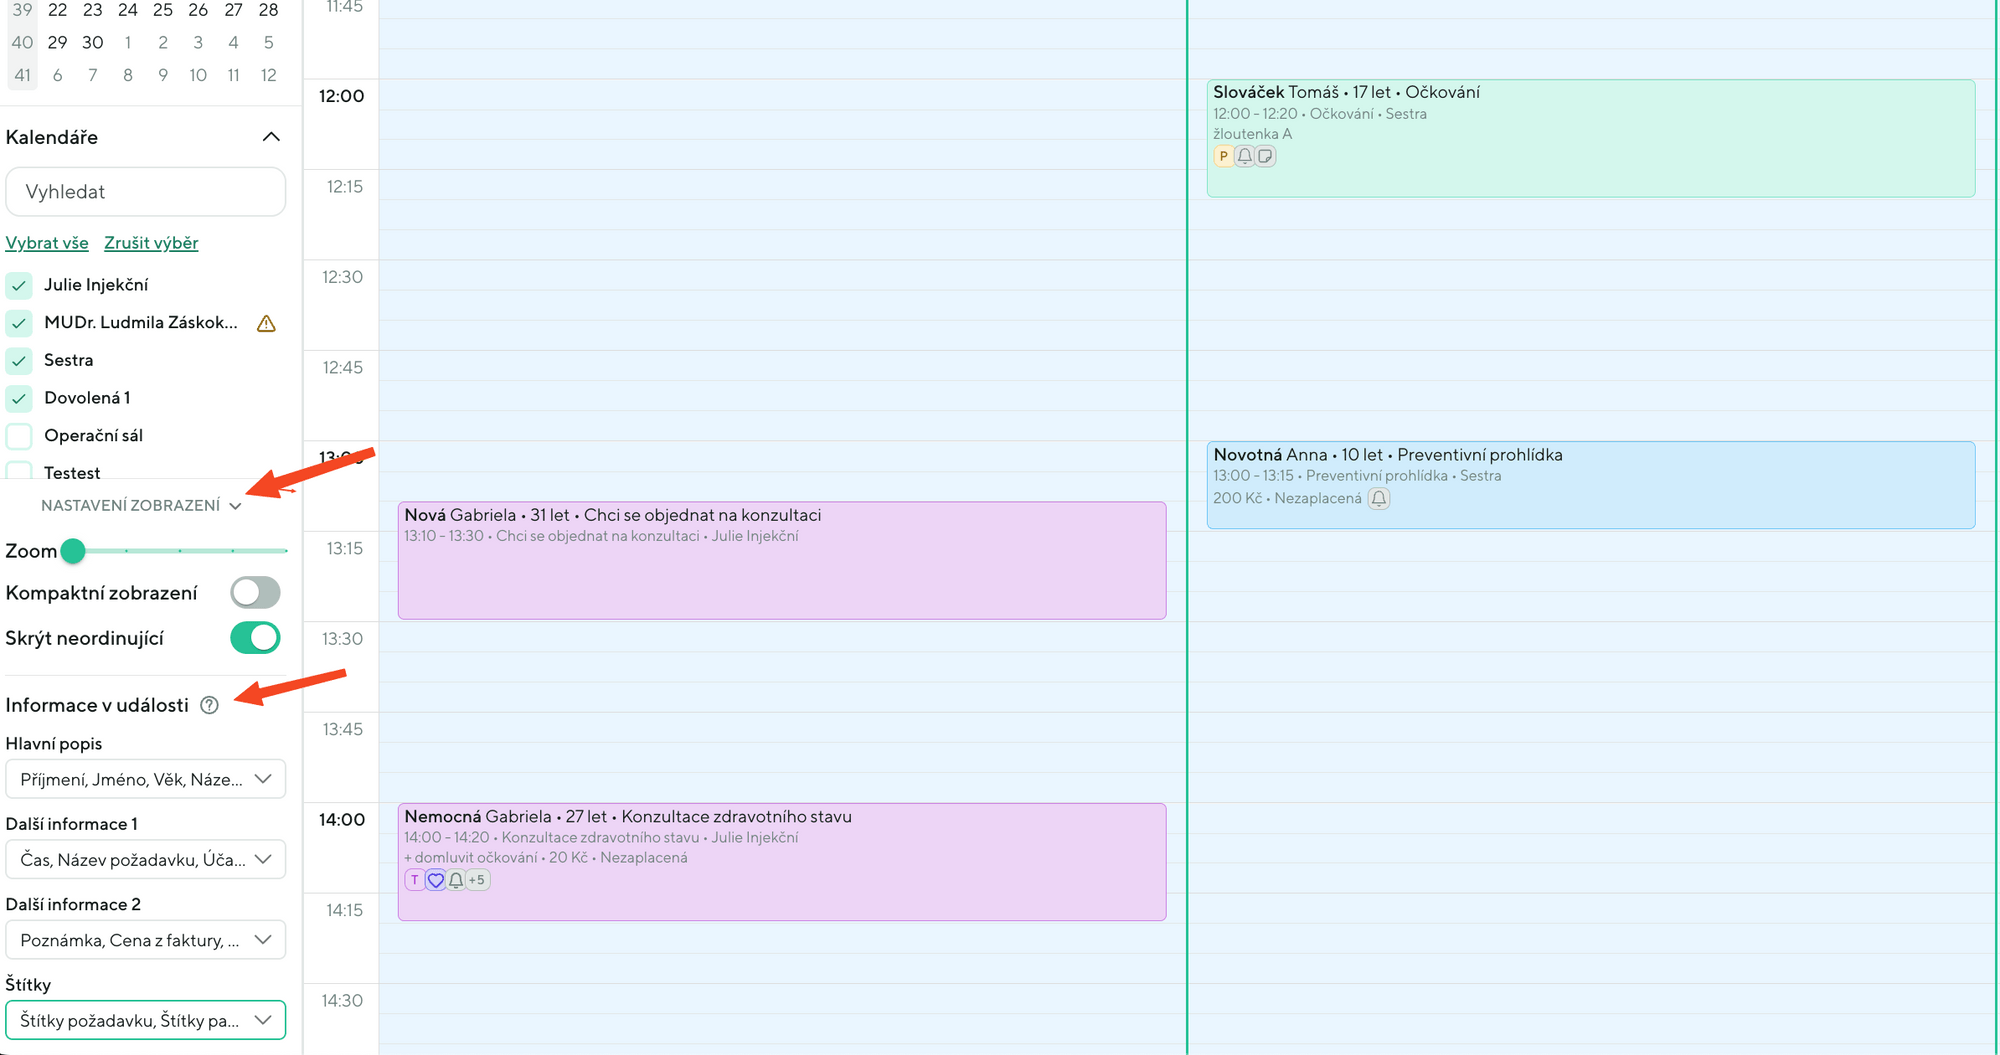Click help icon beside Informace v události
The height and width of the screenshot is (1055, 2000).
pyautogui.click(x=209, y=705)
